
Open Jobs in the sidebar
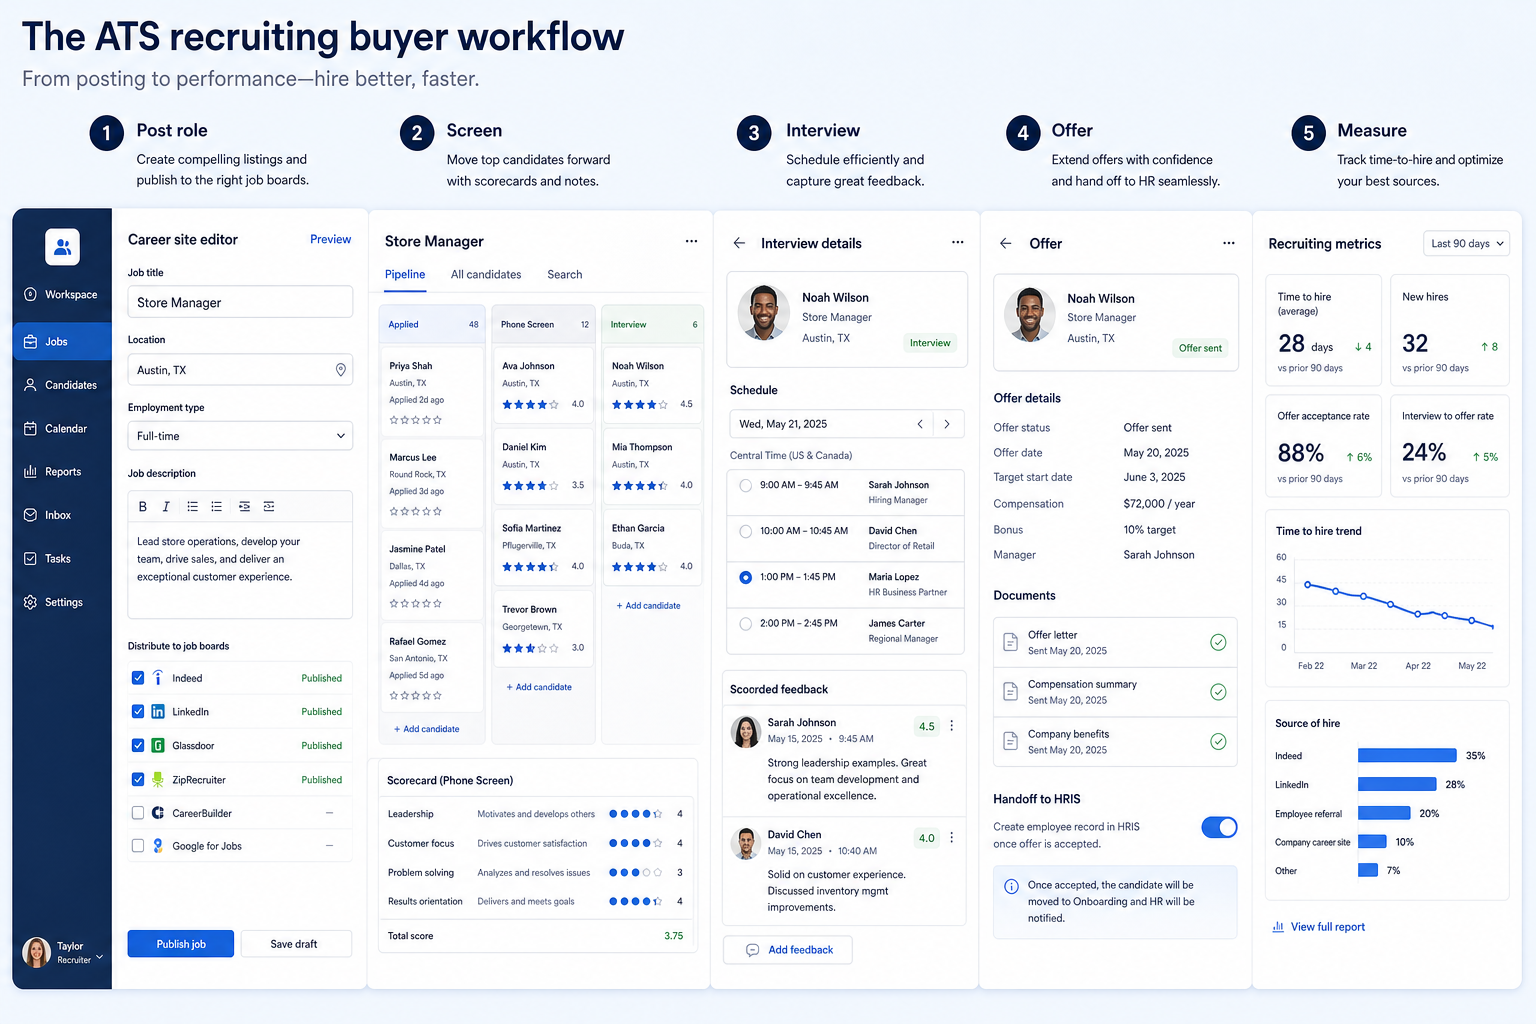[x=61, y=342]
